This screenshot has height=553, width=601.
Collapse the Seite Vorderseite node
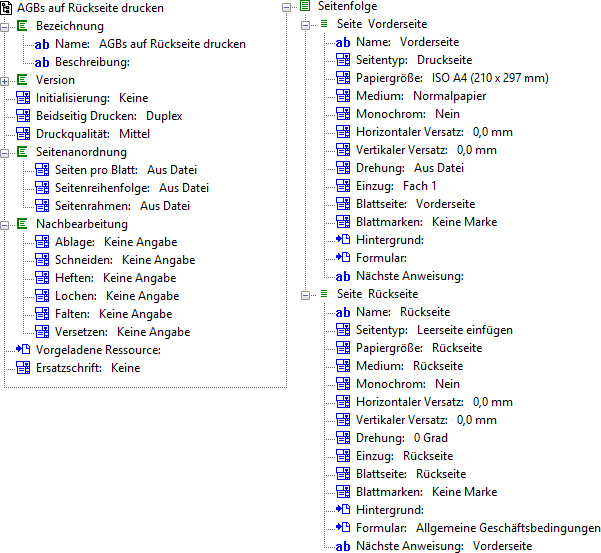307,24
